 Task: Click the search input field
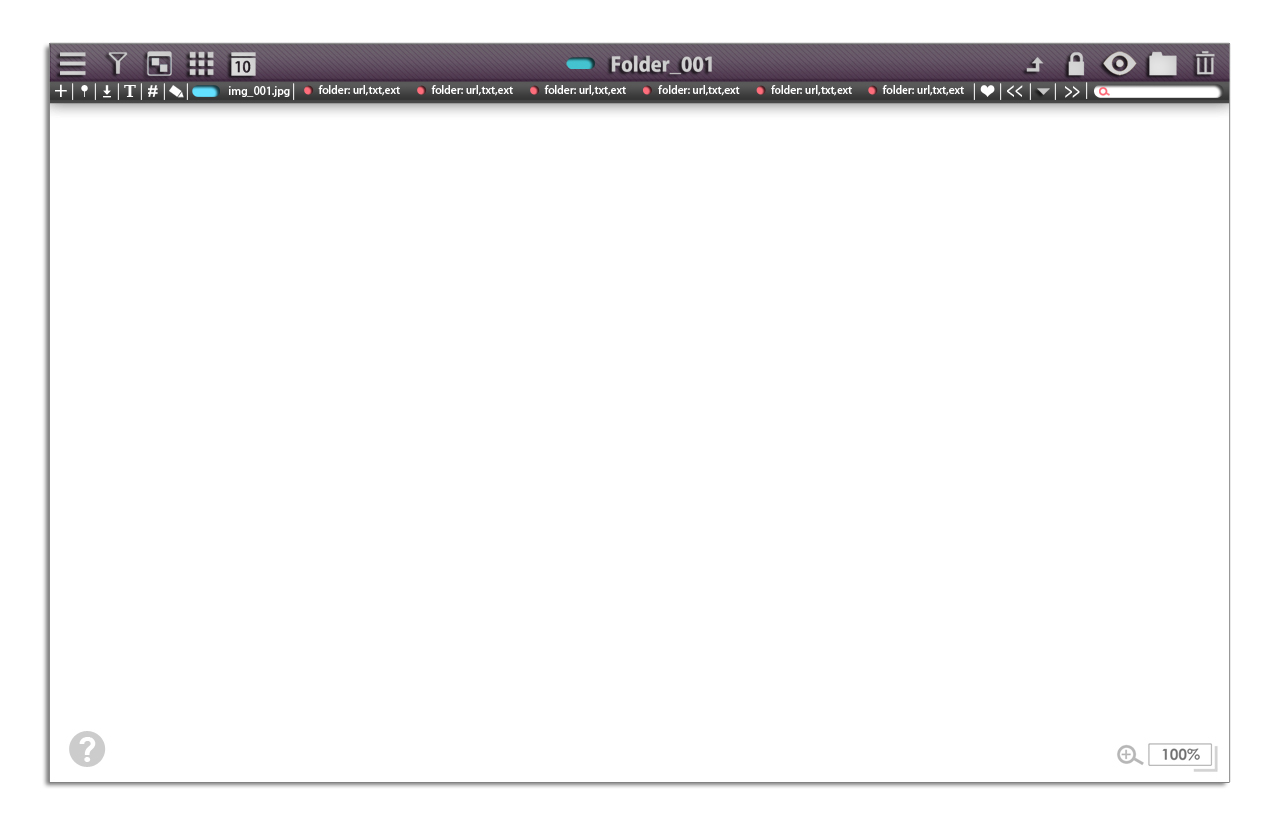pos(1162,92)
